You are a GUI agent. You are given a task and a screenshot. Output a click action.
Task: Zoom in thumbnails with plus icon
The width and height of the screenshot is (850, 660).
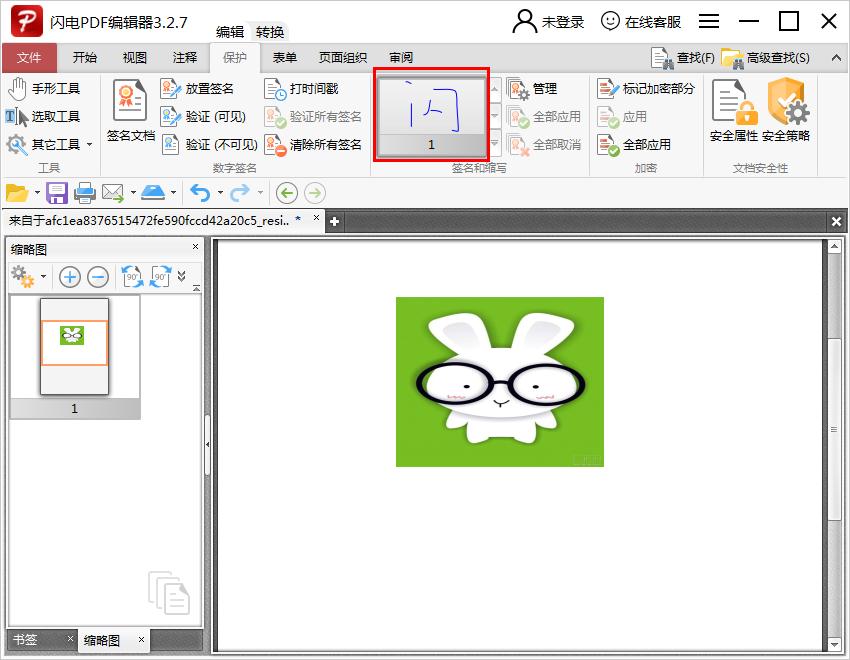click(x=69, y=277)
